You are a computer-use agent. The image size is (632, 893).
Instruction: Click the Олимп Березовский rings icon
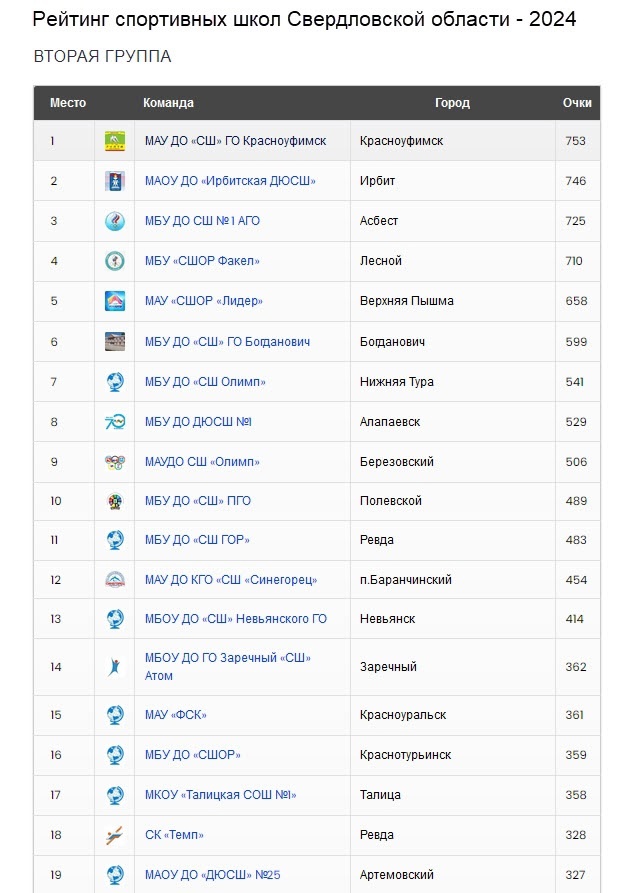[114, 462]
